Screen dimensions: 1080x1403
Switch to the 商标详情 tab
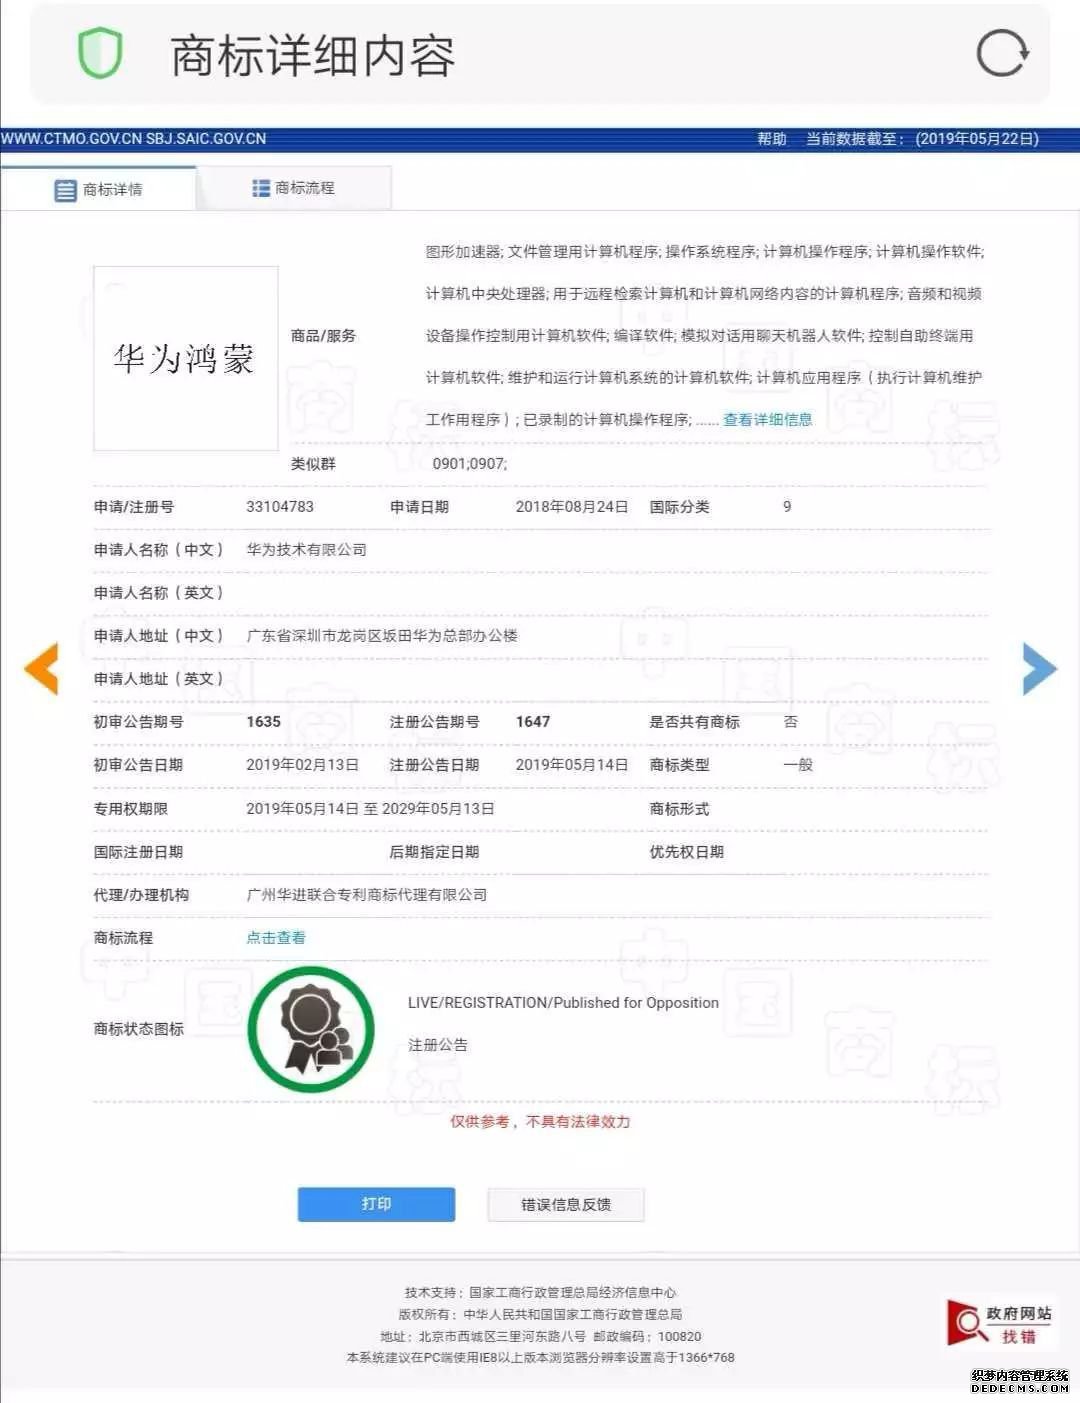pos(98,190)
